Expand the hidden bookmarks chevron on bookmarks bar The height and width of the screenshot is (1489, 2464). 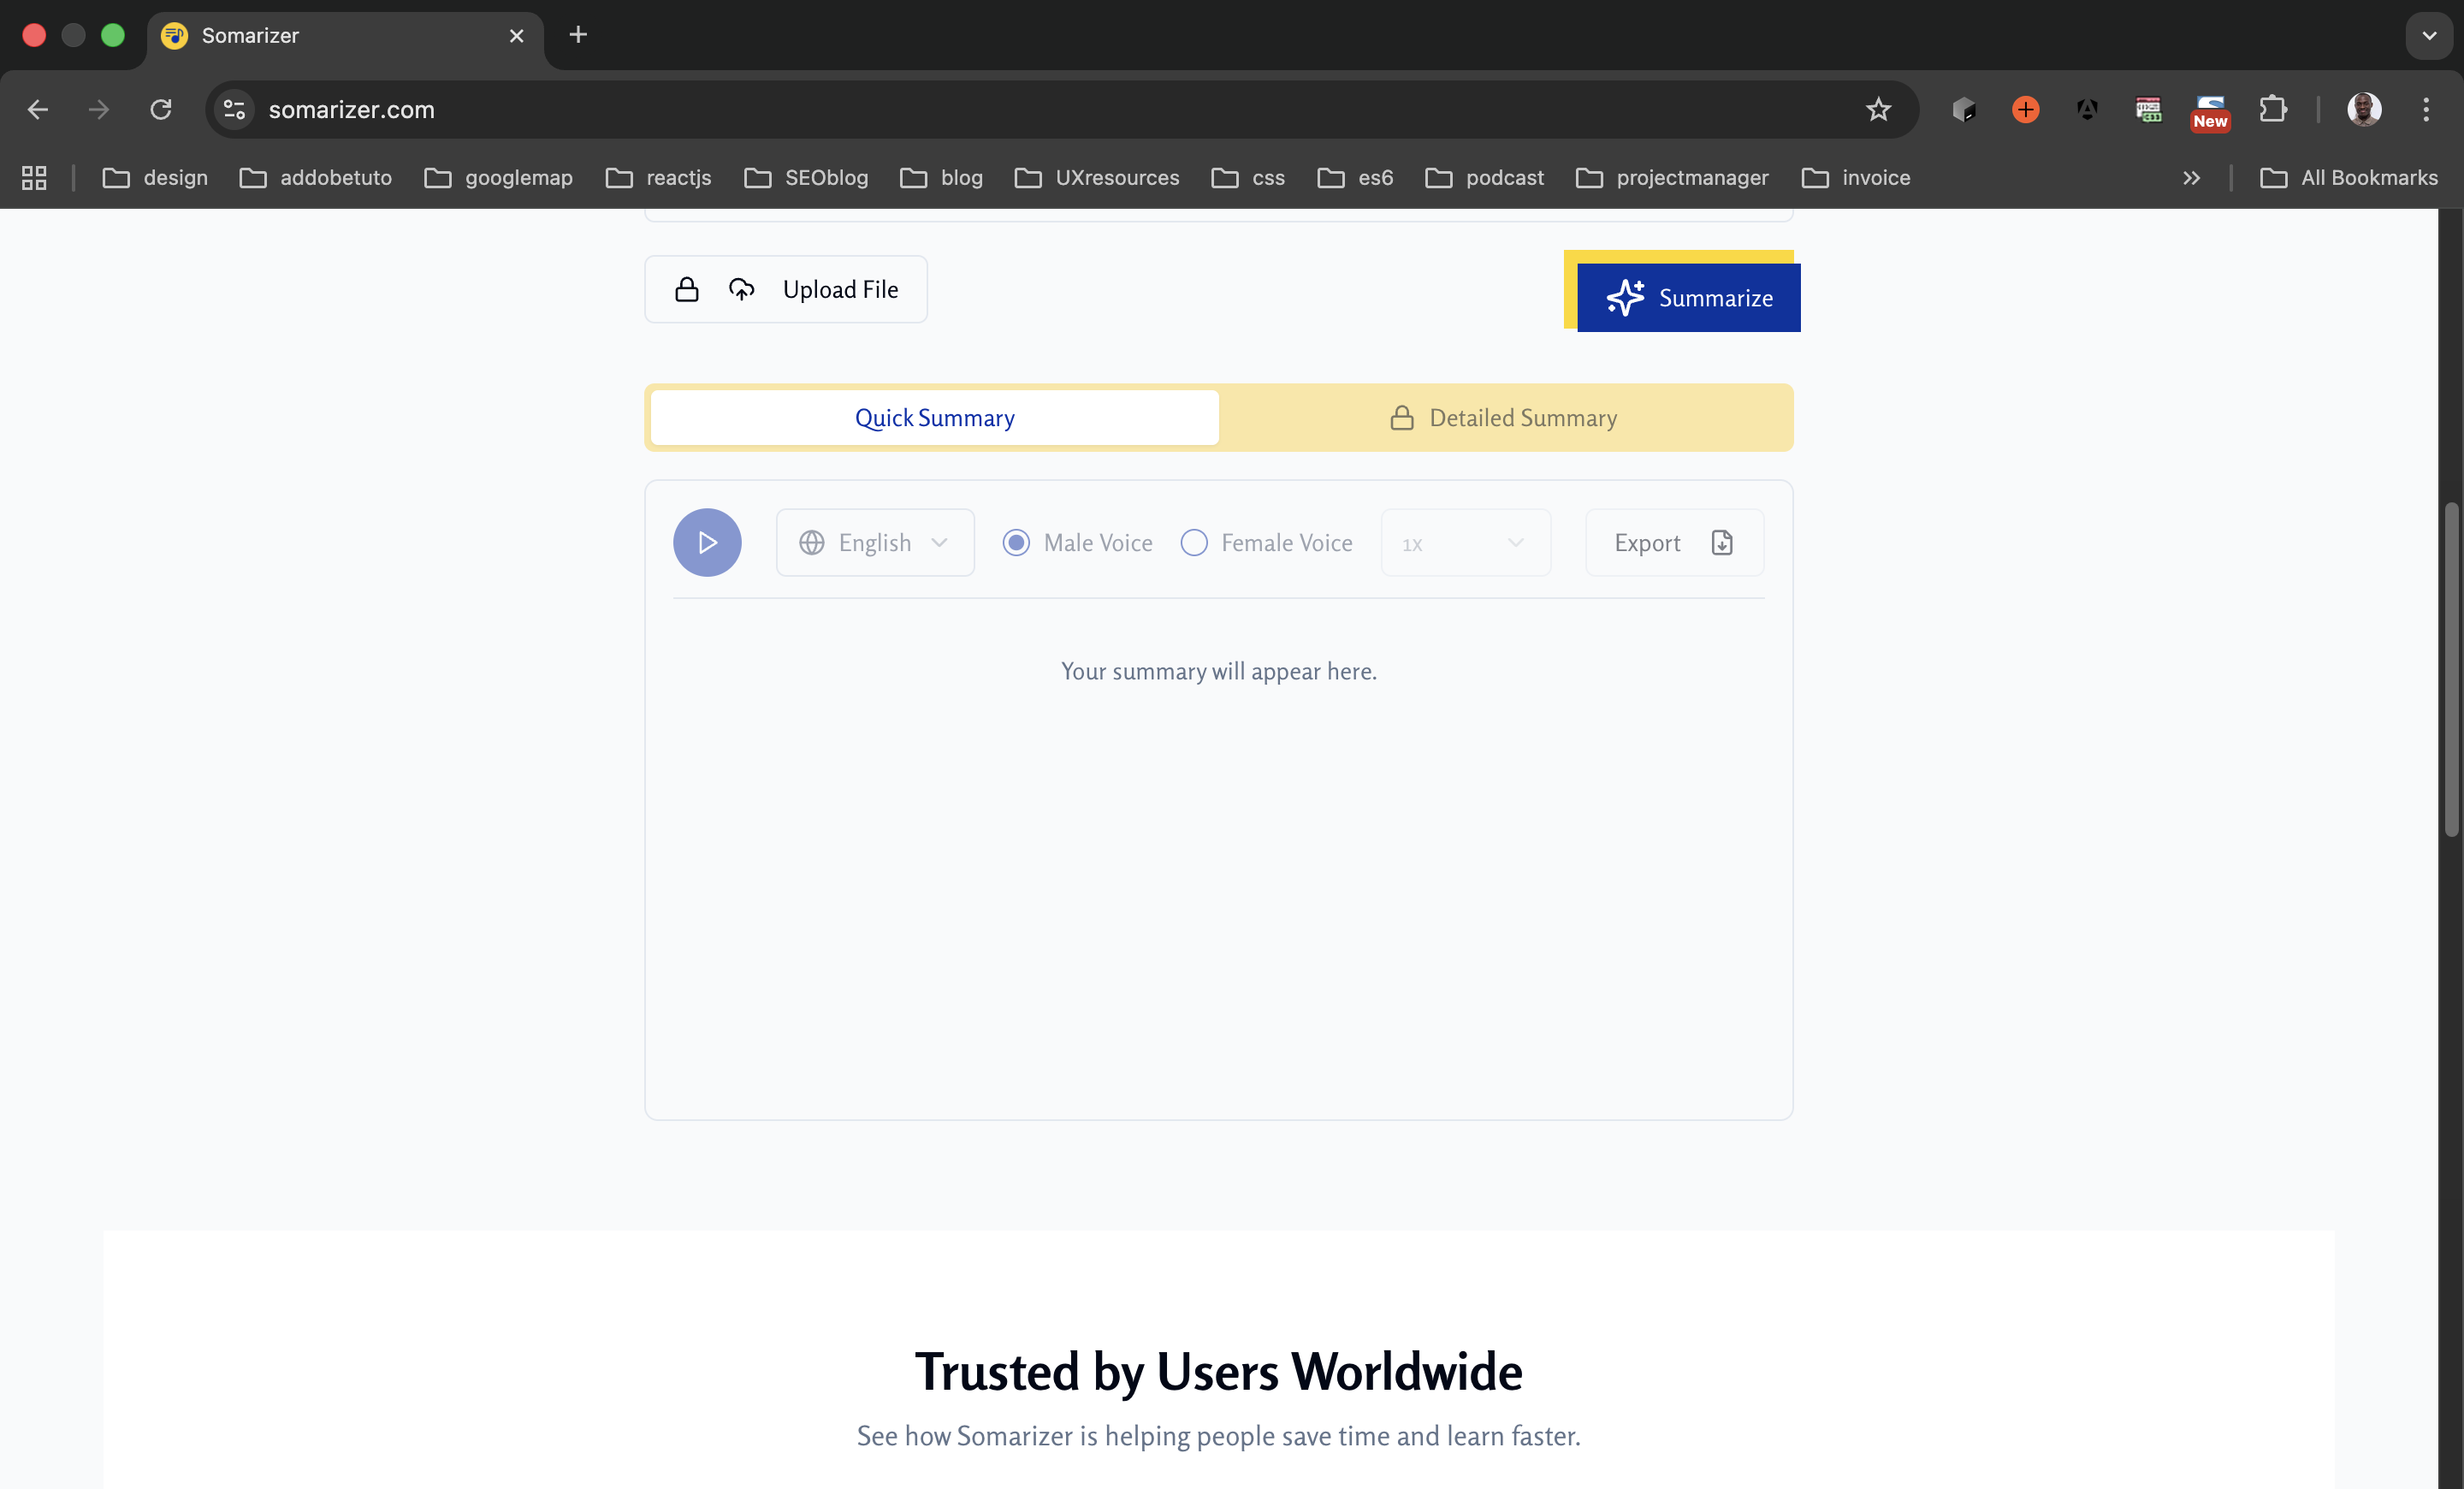pos(2191,177)
